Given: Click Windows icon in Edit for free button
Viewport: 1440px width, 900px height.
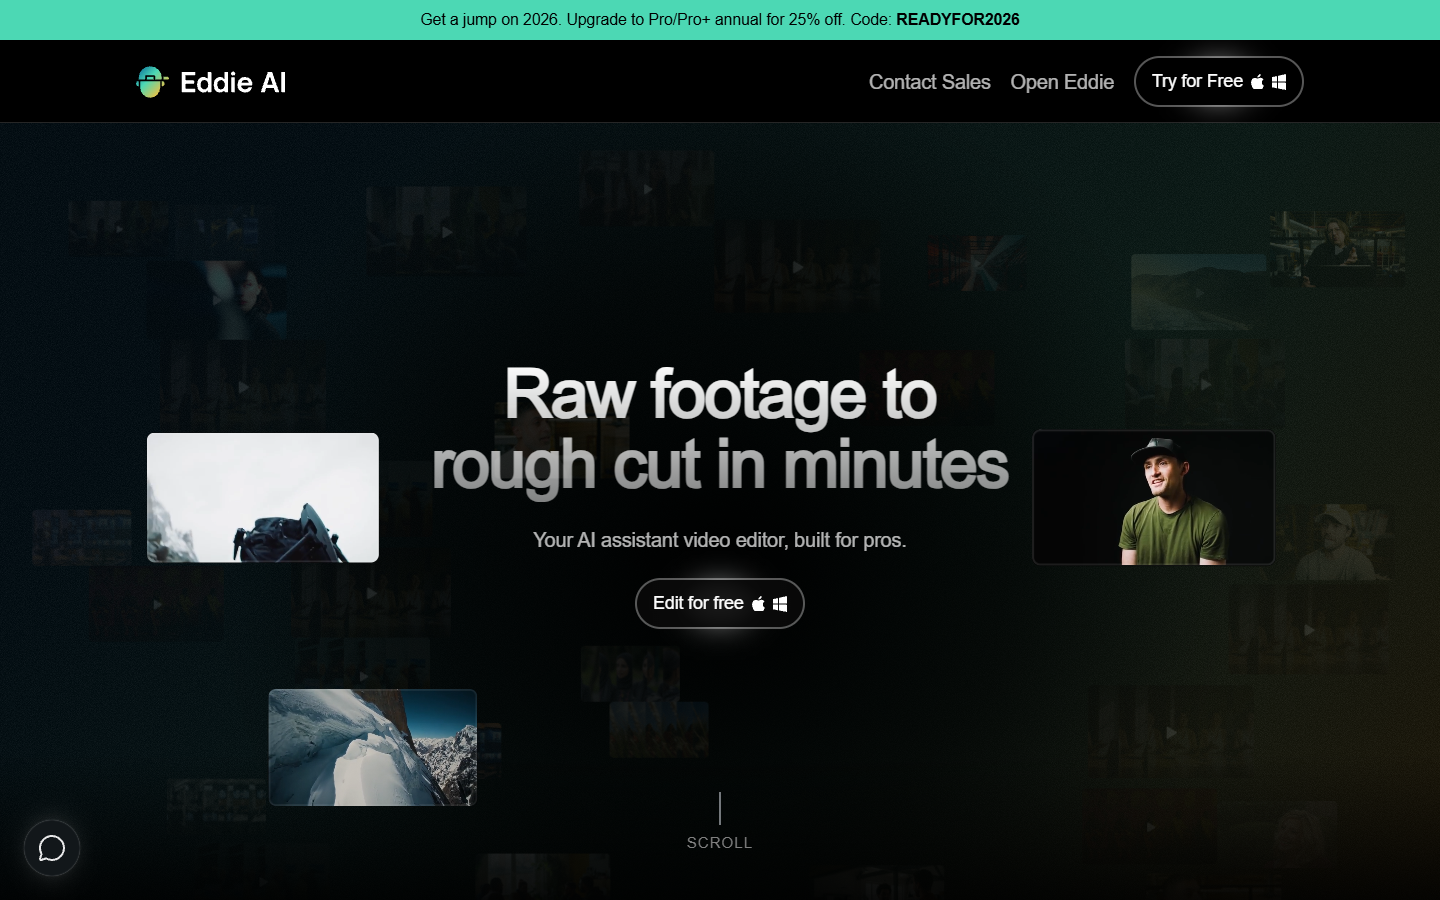Looking at the screenshot, I should 780,604.
